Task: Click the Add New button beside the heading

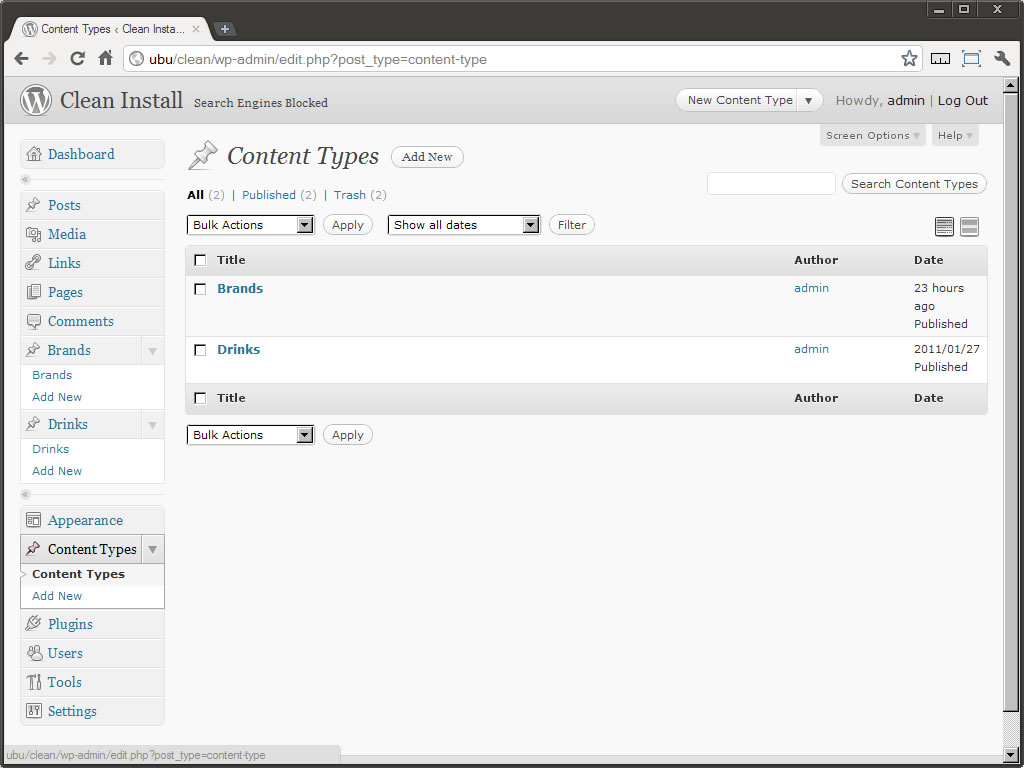Action: [427, 157]
